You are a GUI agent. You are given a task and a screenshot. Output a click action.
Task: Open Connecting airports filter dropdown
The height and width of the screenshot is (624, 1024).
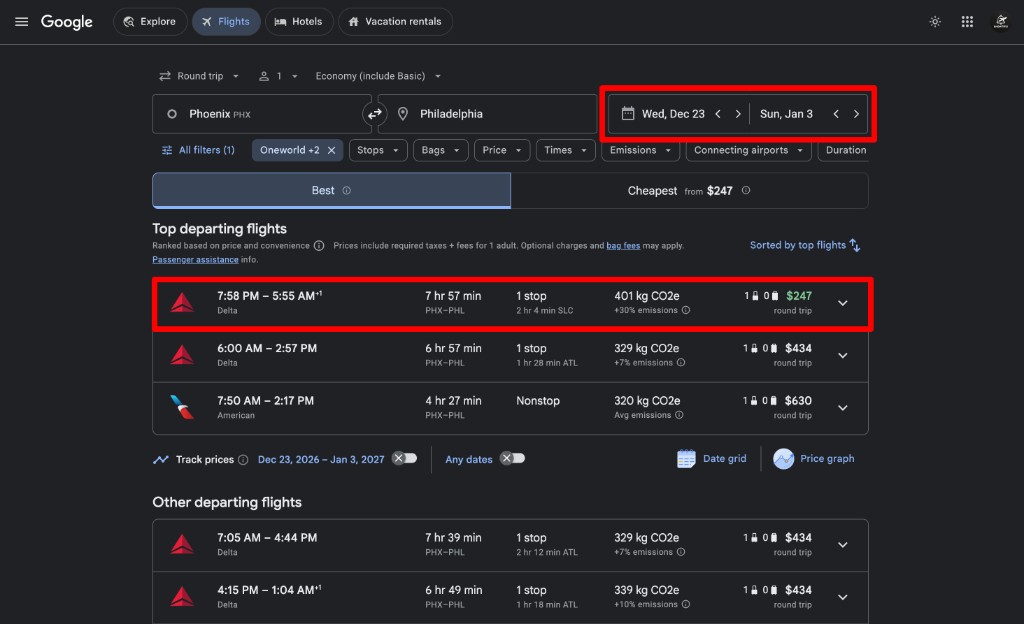click(x=748, y=150)
